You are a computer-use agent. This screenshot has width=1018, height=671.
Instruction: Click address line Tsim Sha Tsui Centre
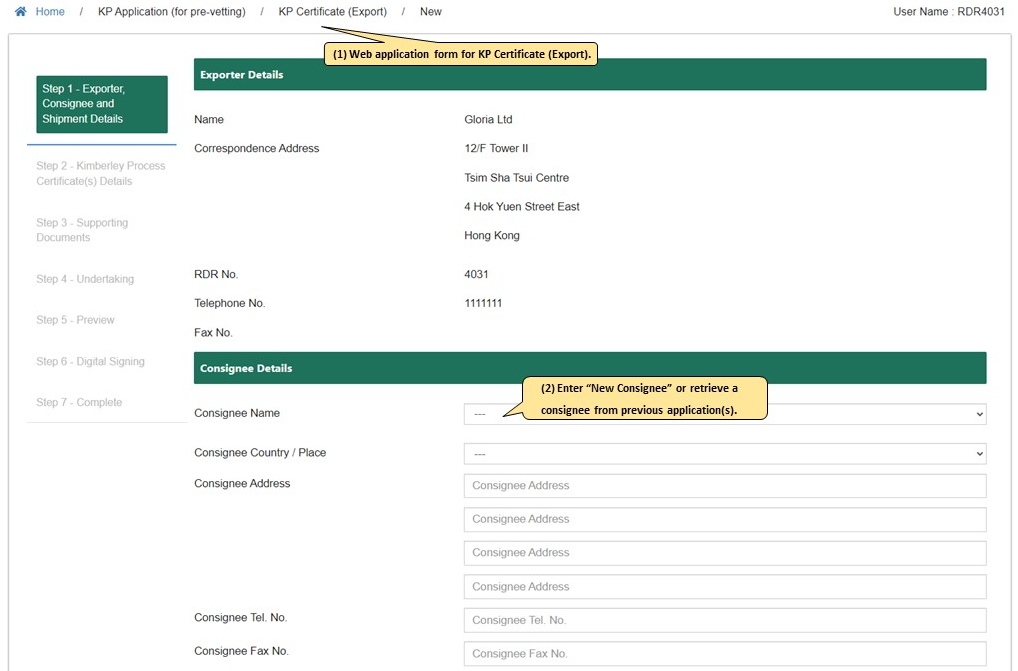click(516, 178)
